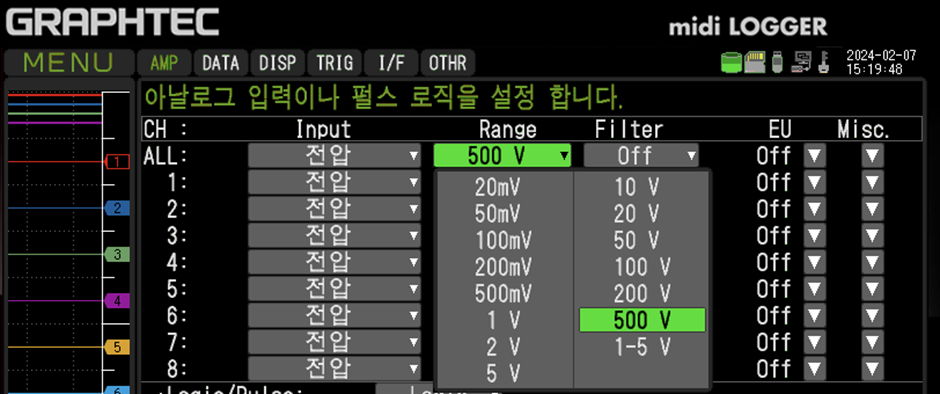
Task: Open ALL row EU arrow button
Action: pos(815,157)
